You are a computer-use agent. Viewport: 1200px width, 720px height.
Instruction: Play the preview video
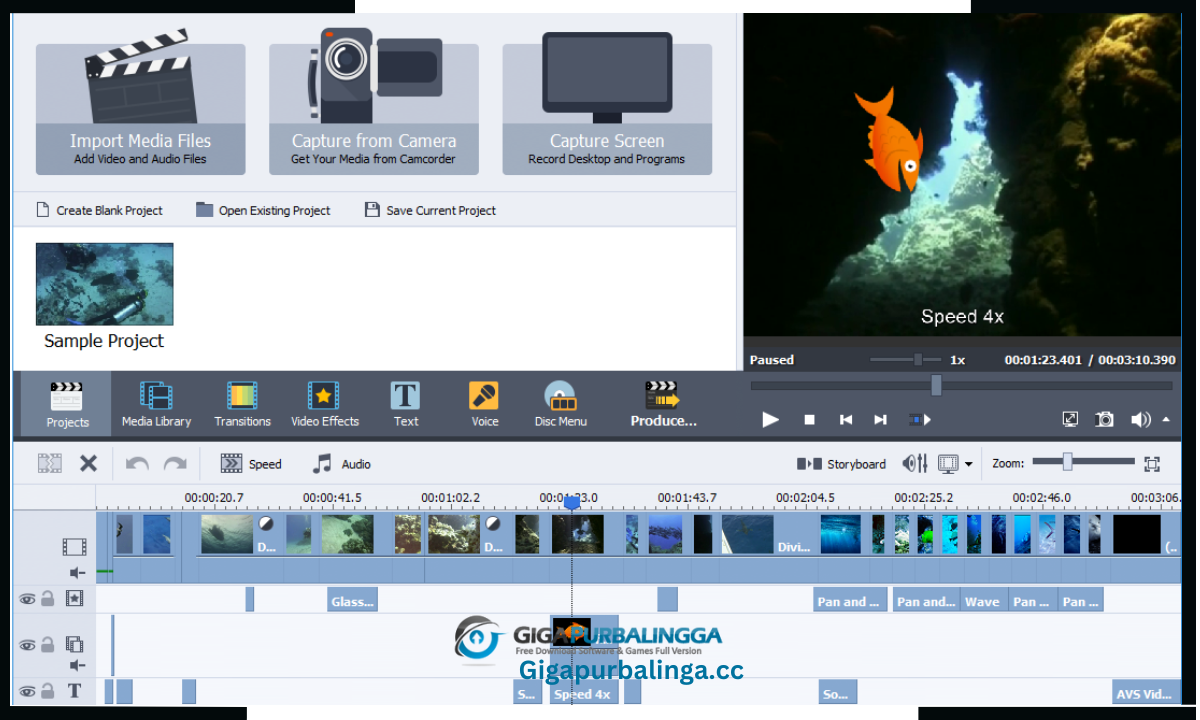pos(770,420)
